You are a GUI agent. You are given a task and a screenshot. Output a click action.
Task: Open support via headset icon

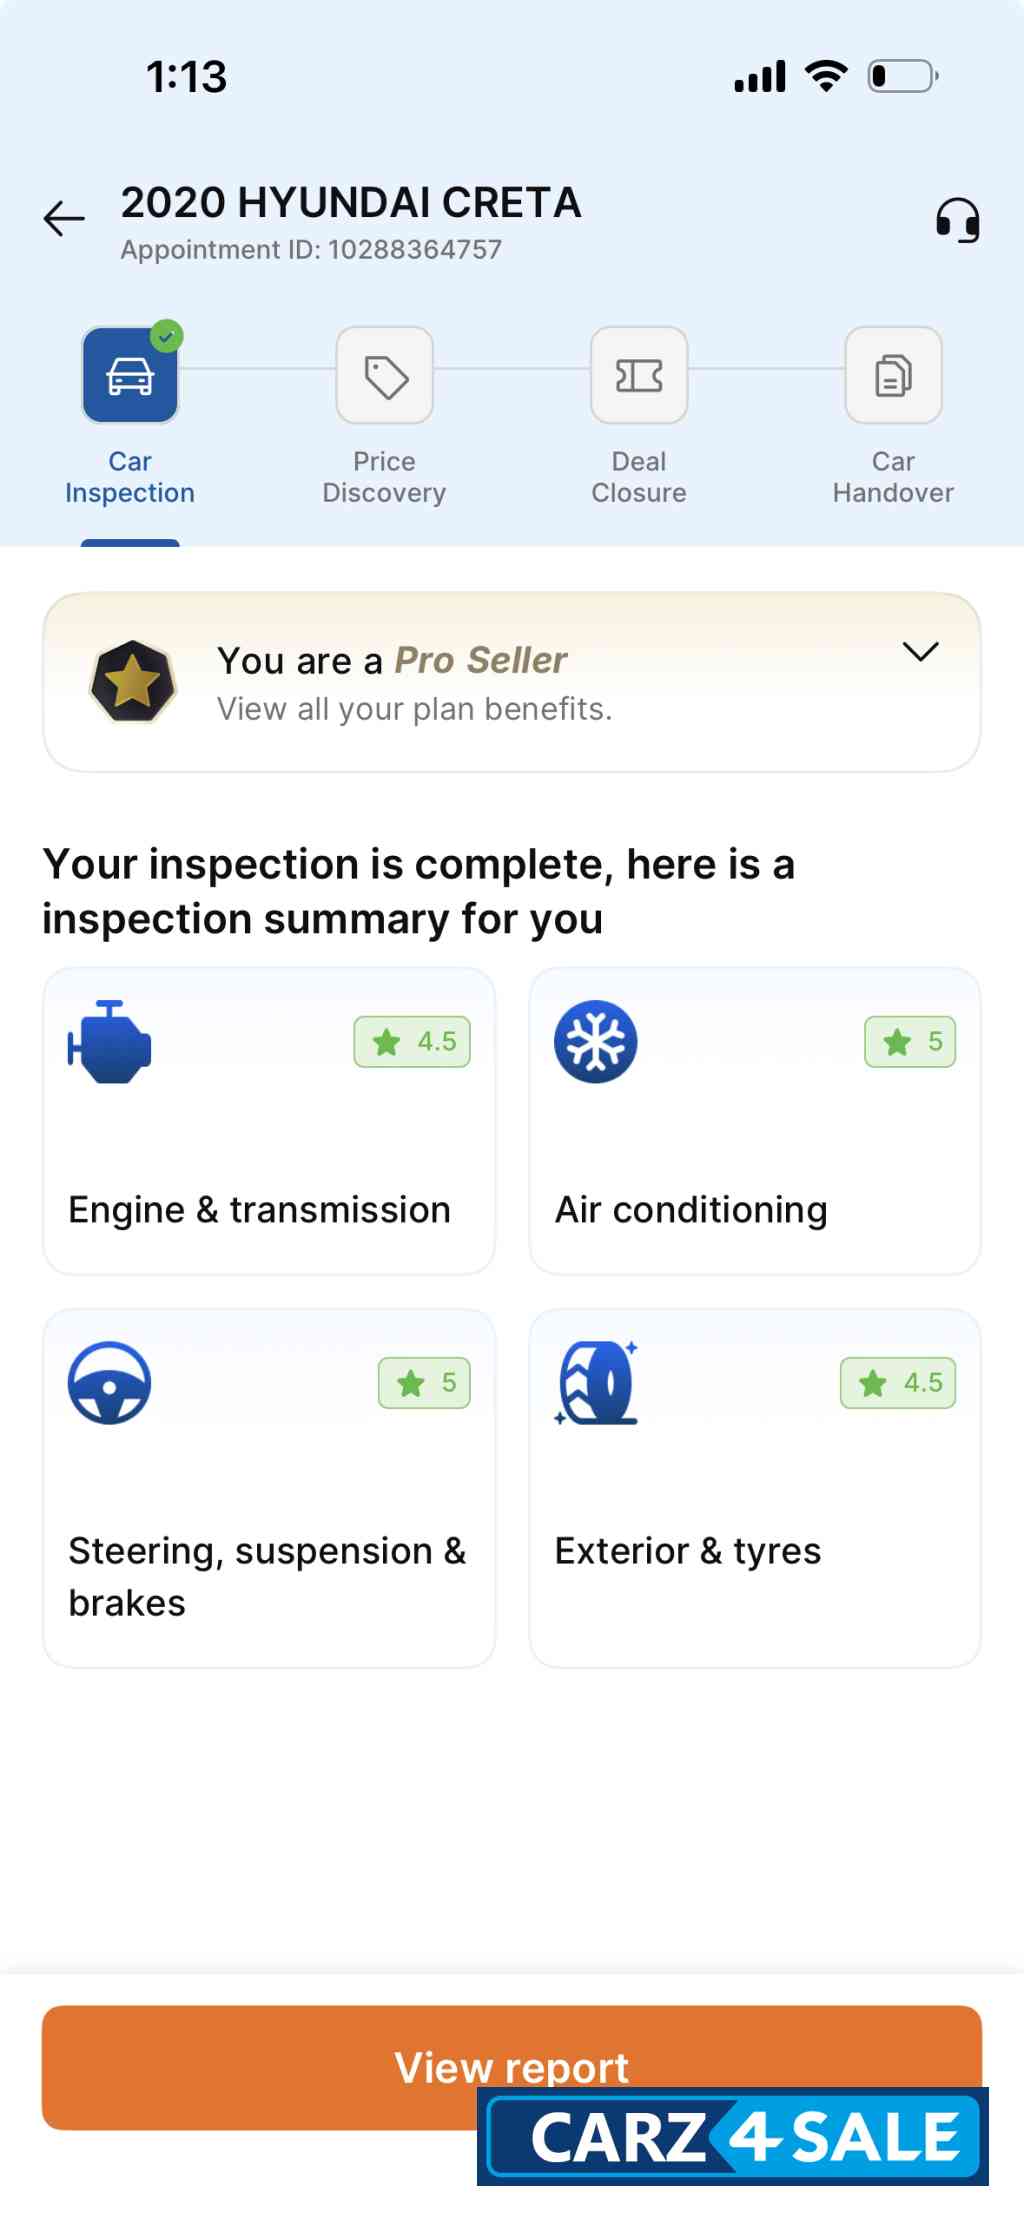(957, 220)
